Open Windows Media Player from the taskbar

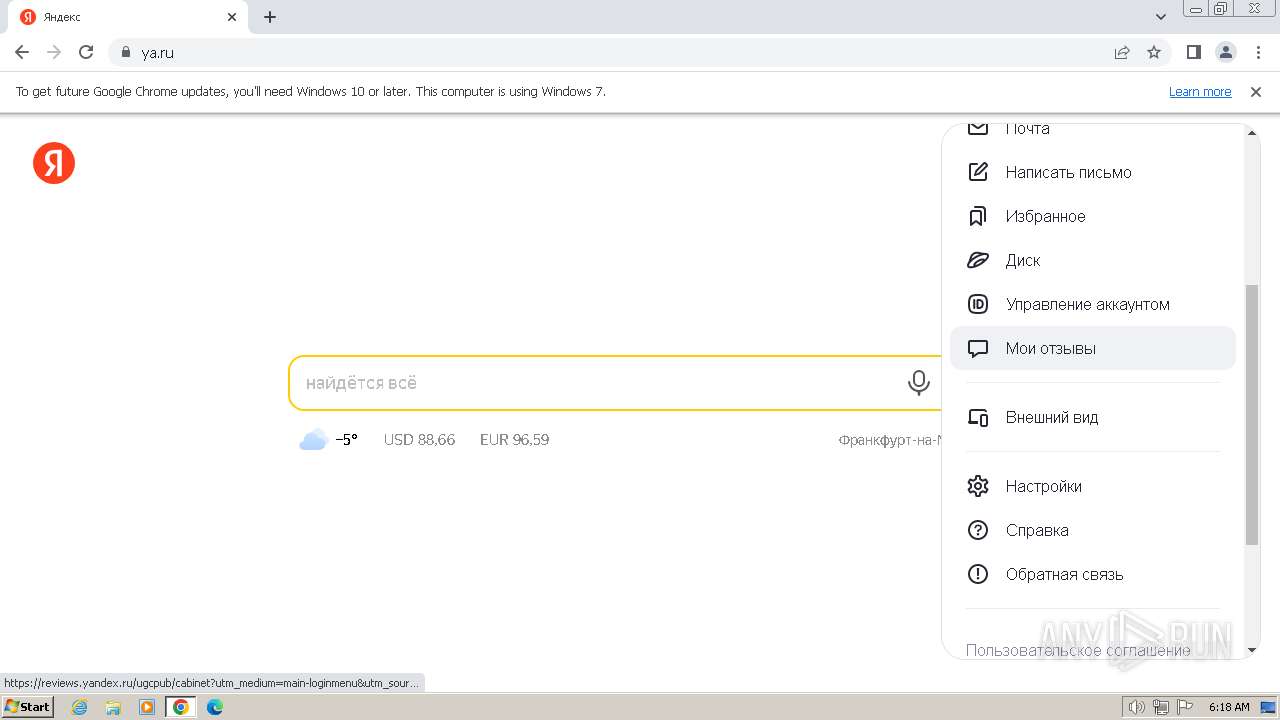coord(147,707)
